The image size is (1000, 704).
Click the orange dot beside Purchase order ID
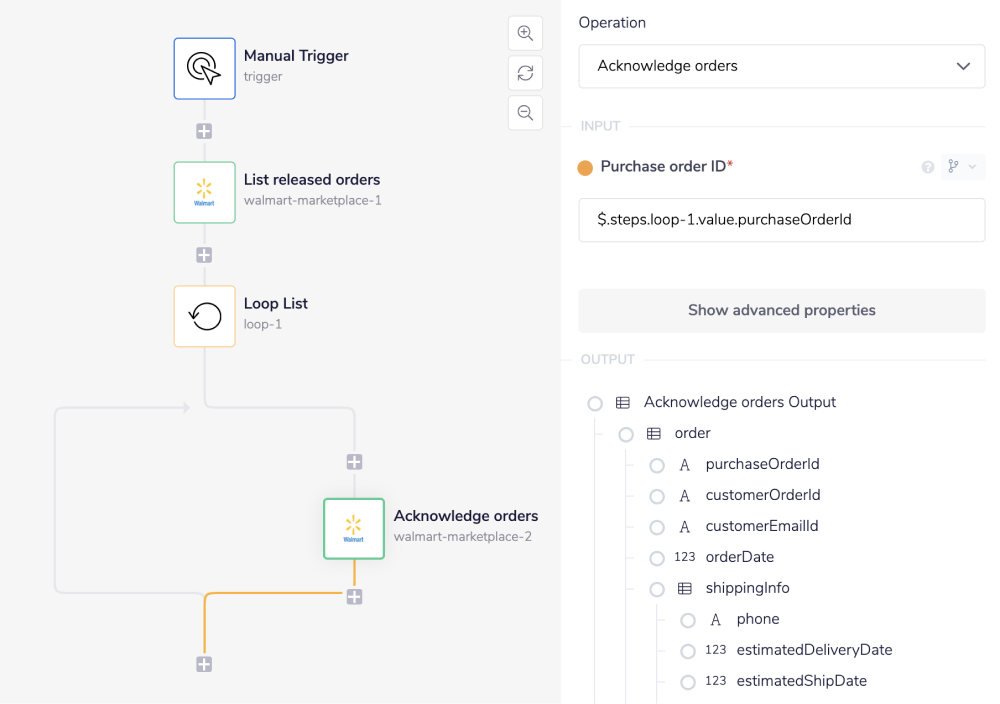pyautogui.click(x=586, y=168)
